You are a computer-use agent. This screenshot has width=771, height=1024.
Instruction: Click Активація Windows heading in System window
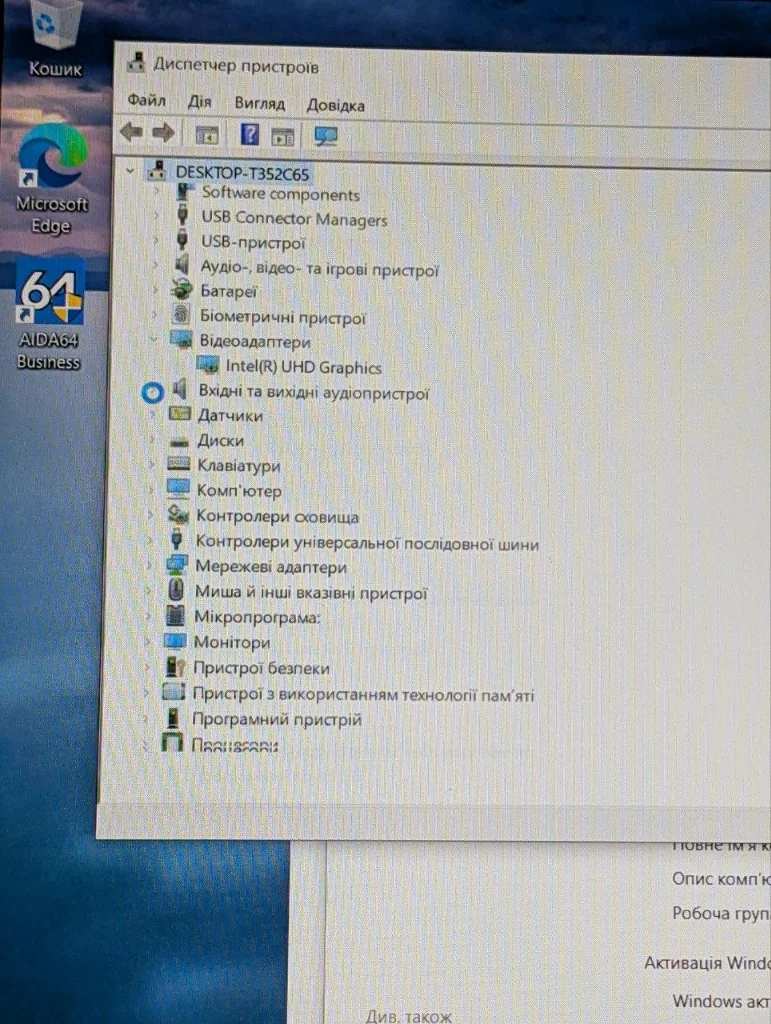pos(708,963)
